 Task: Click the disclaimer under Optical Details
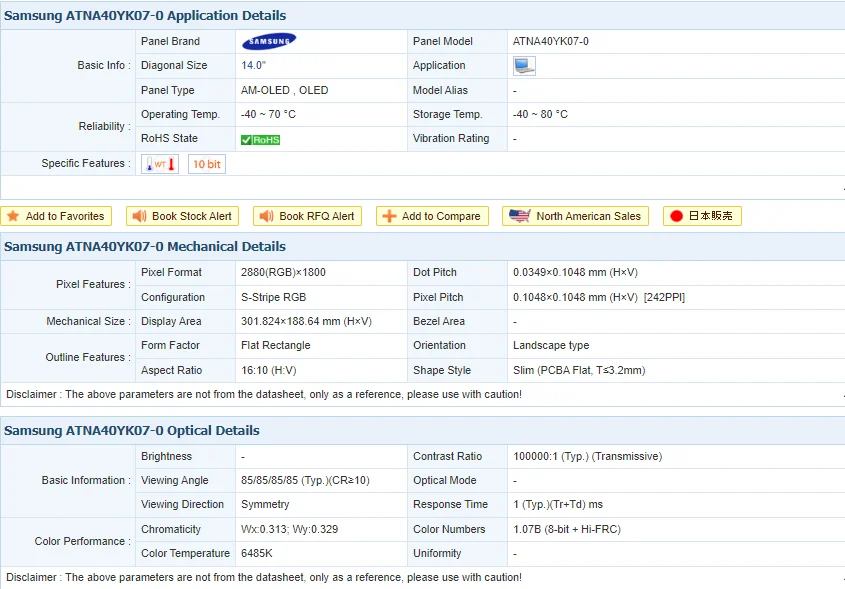[264, 578]
